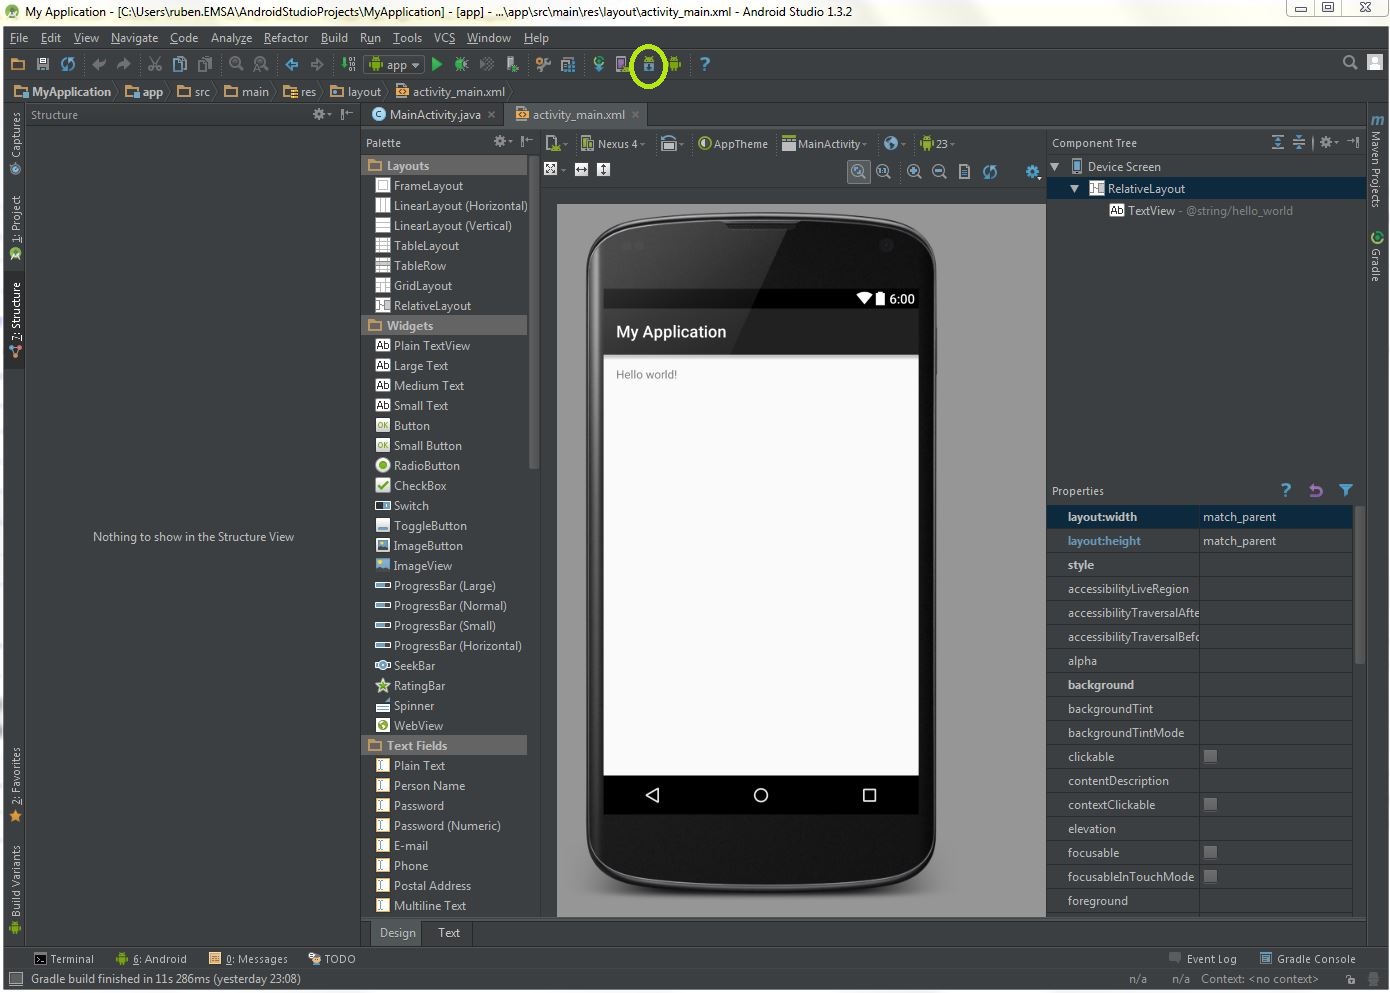Viewport: 1390px width, 993px height.
Task: Select the Button widget in the Palette
Action: point(410,425)
